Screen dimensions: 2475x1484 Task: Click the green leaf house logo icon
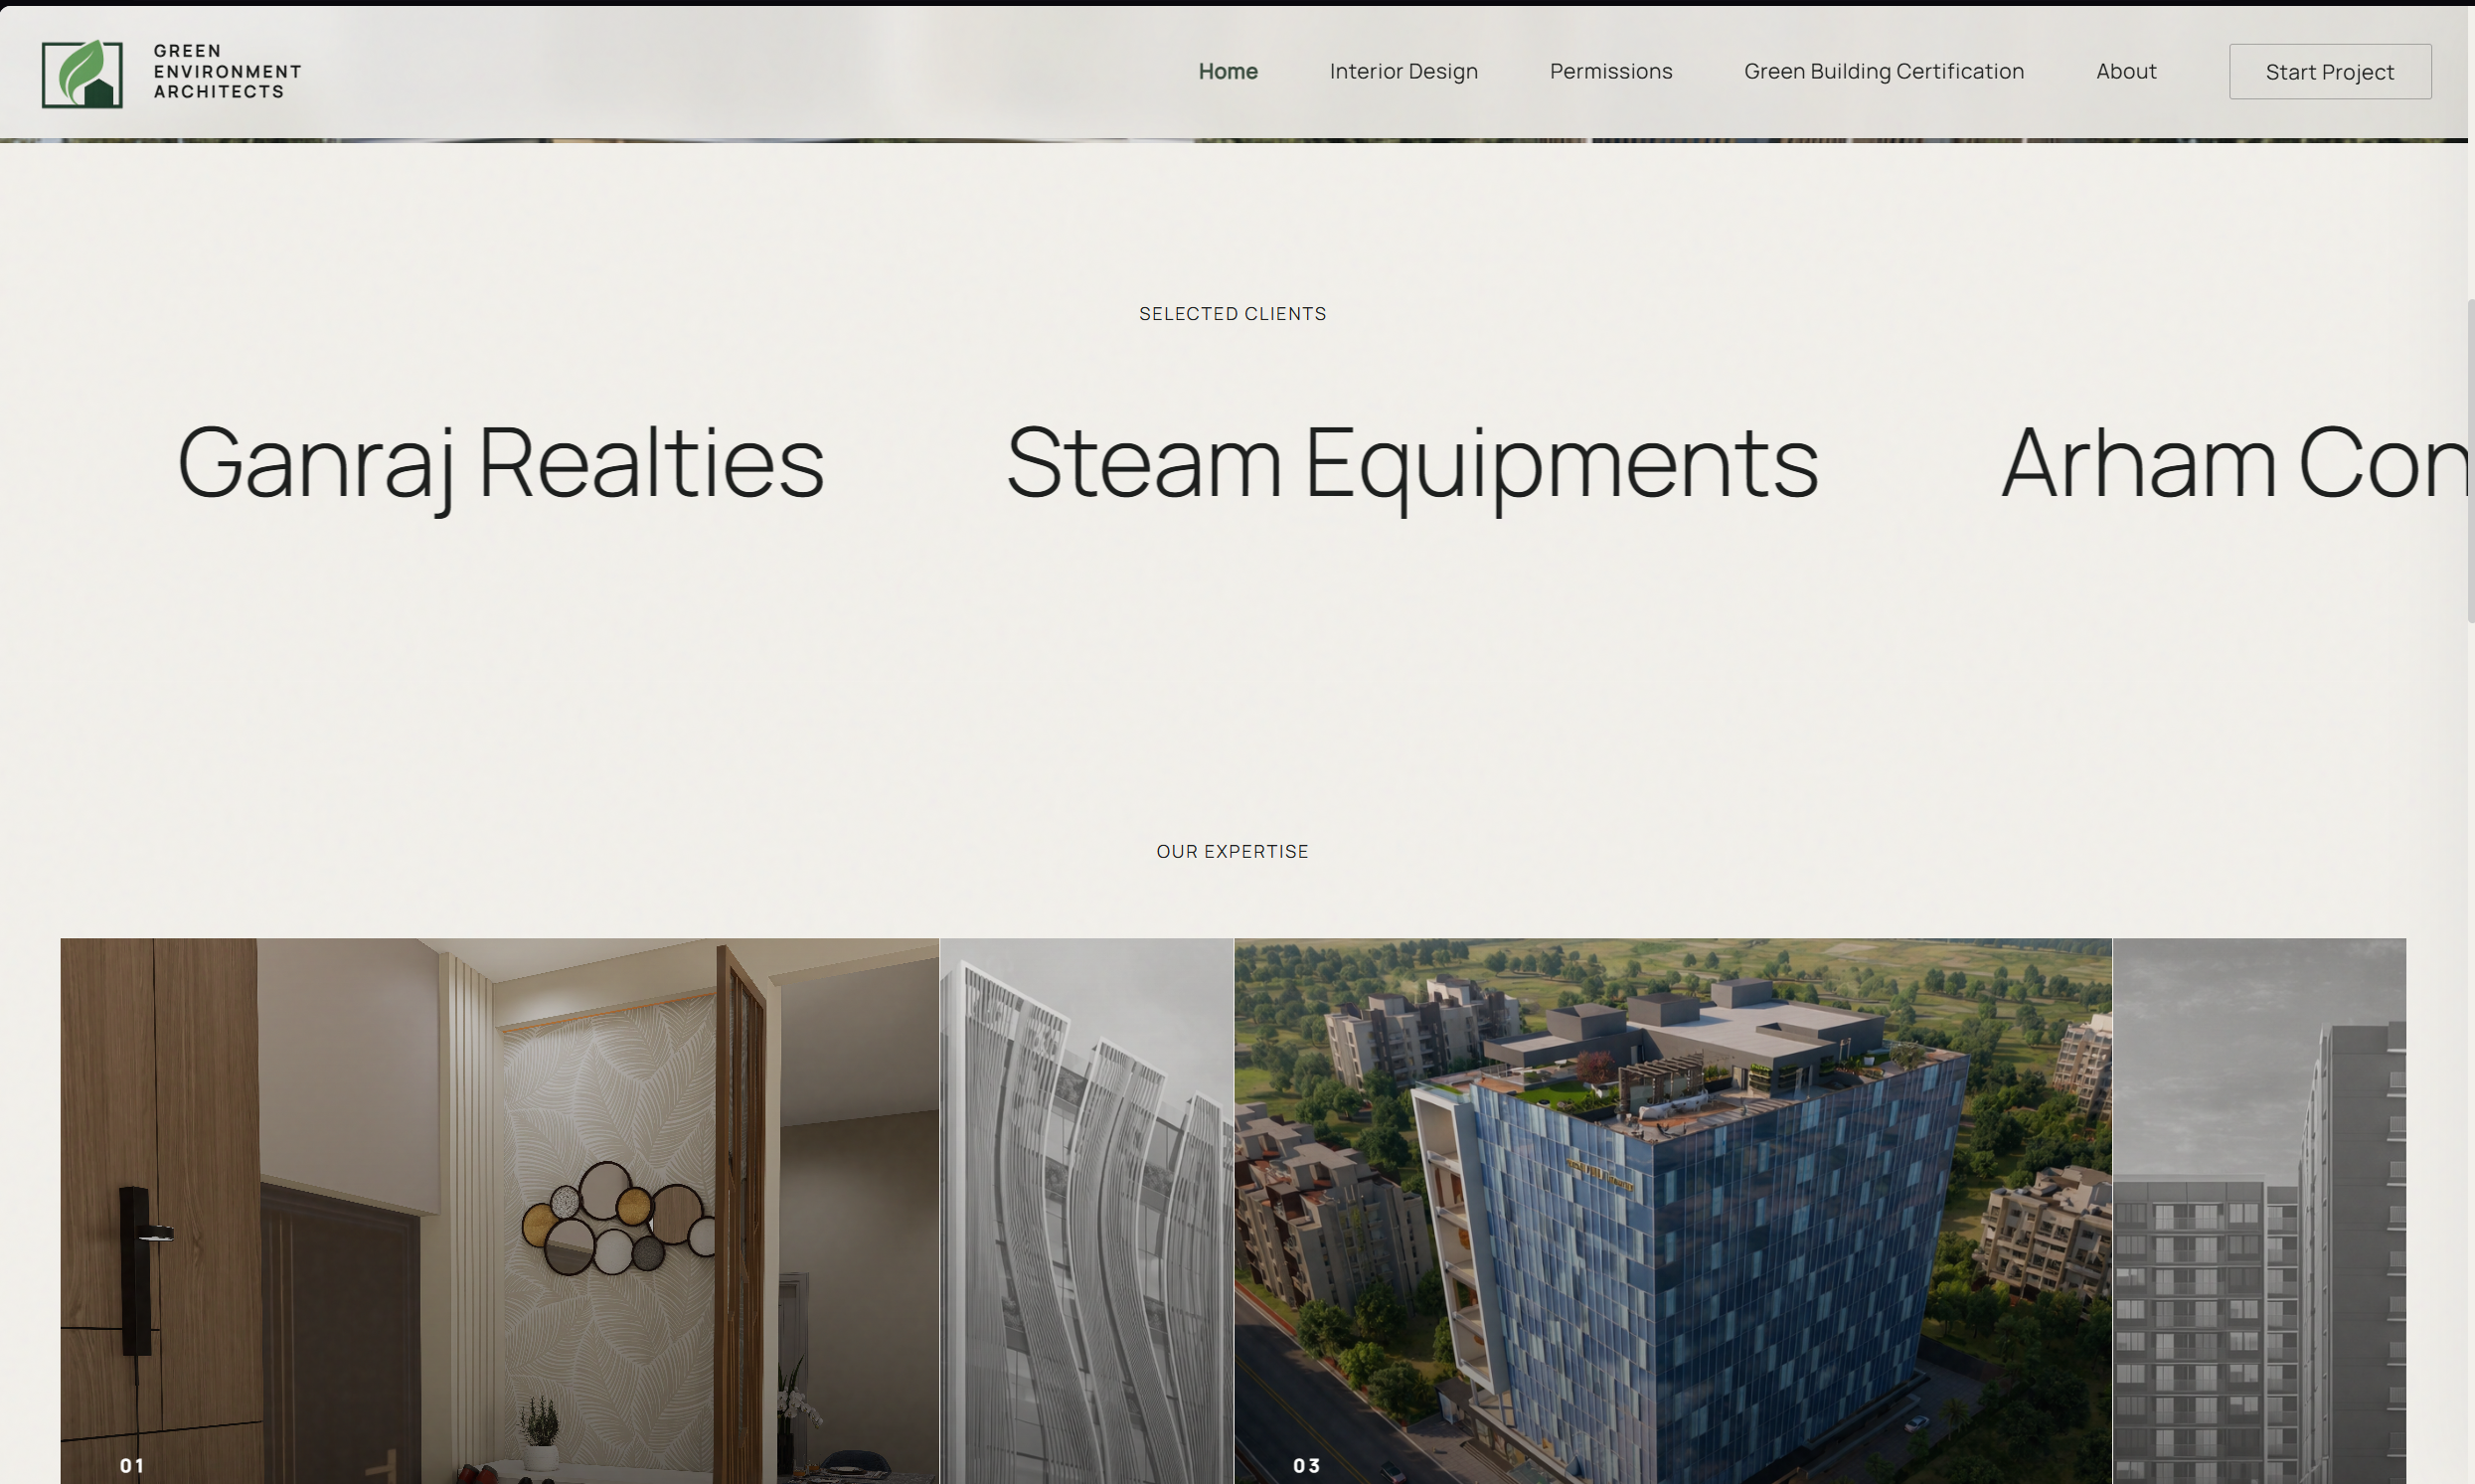click(x=82, y=73)
